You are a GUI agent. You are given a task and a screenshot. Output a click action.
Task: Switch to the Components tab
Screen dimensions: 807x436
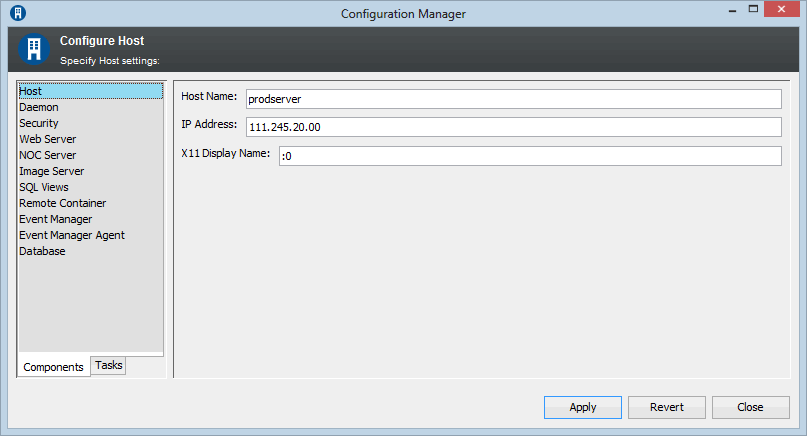click(54, 367)
